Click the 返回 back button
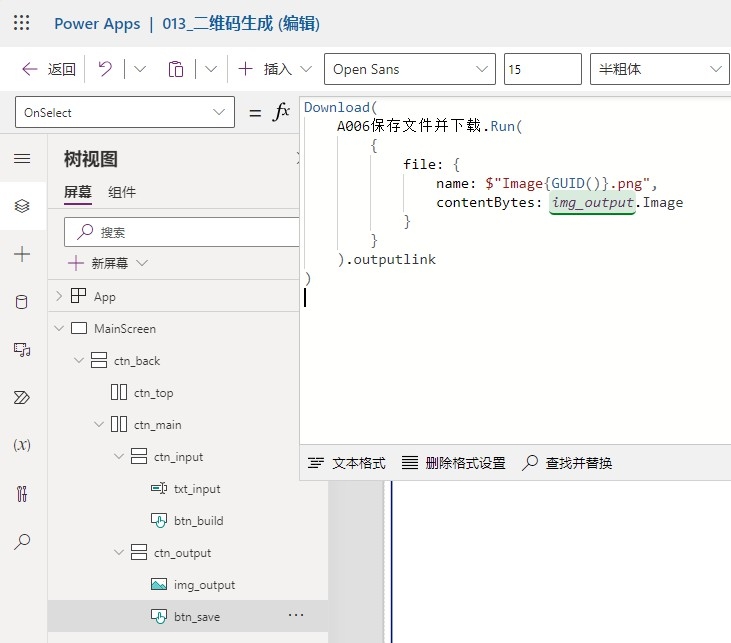This screenshot has width=731, height=643. tap(49, 69)
